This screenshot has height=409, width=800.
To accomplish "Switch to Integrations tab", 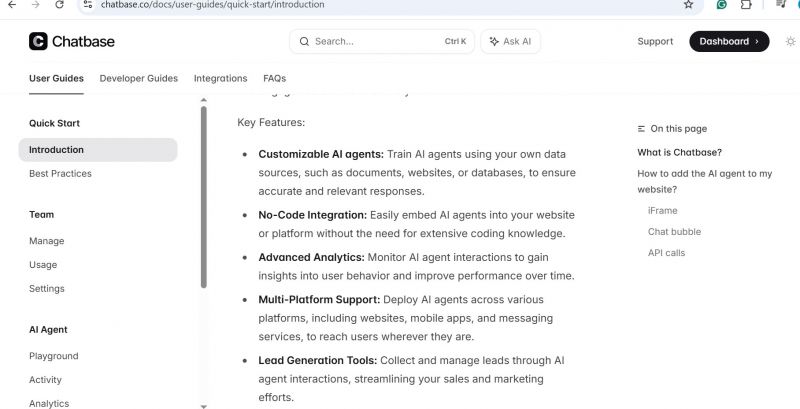I will 220,78.
